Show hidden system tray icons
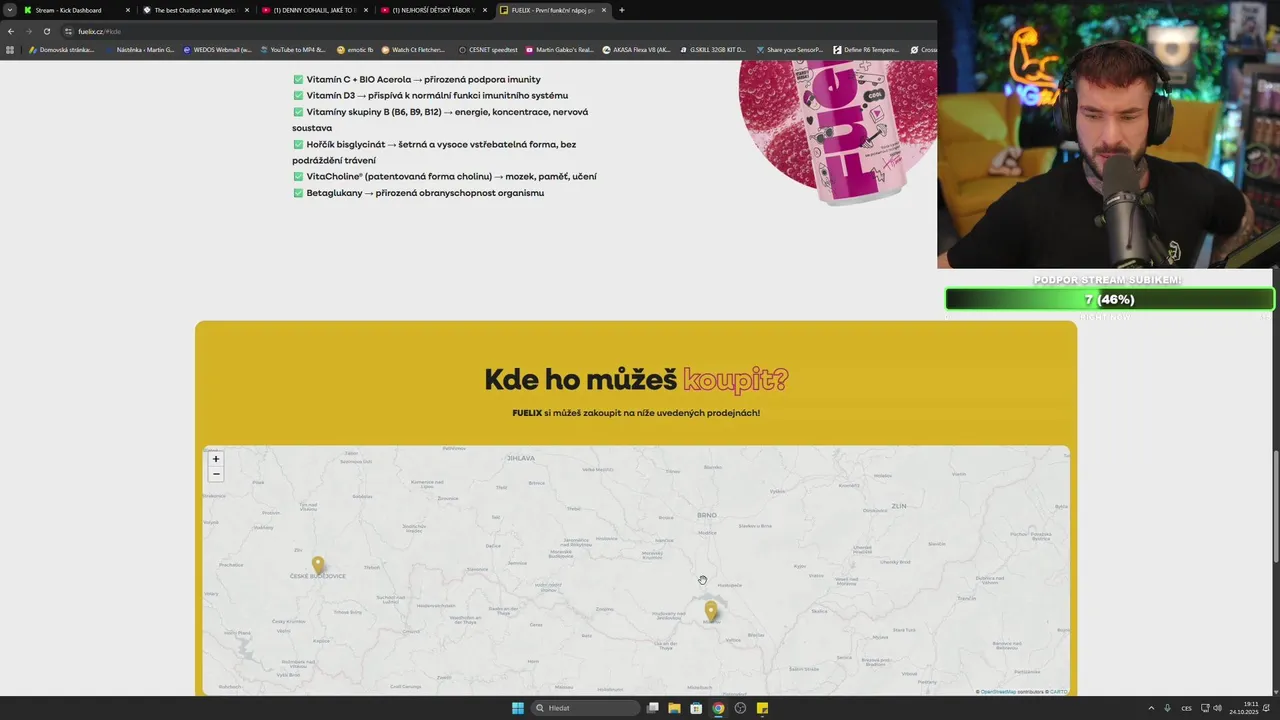Screen dimensions: 1280x720 1151,708
